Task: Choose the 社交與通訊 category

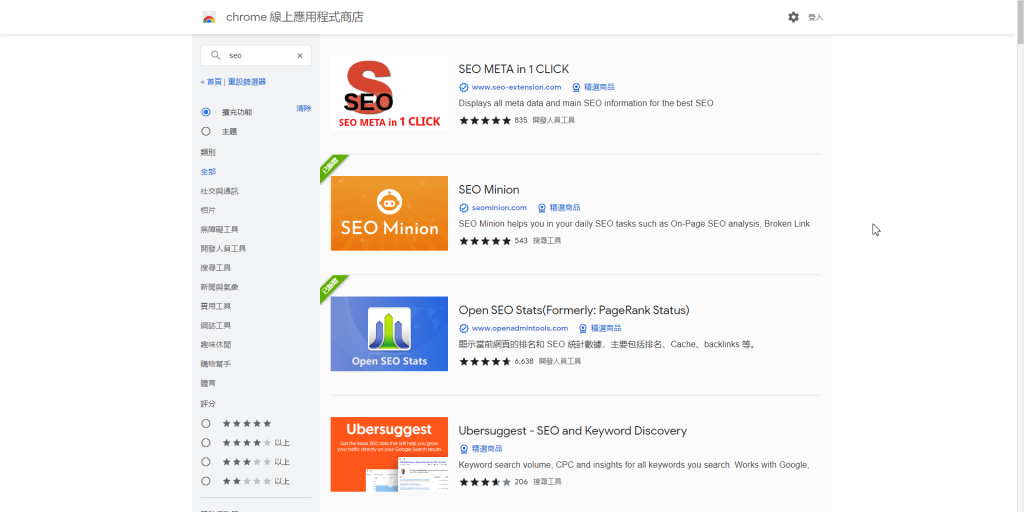Action: pyautogui.click(x=219, y=191)
